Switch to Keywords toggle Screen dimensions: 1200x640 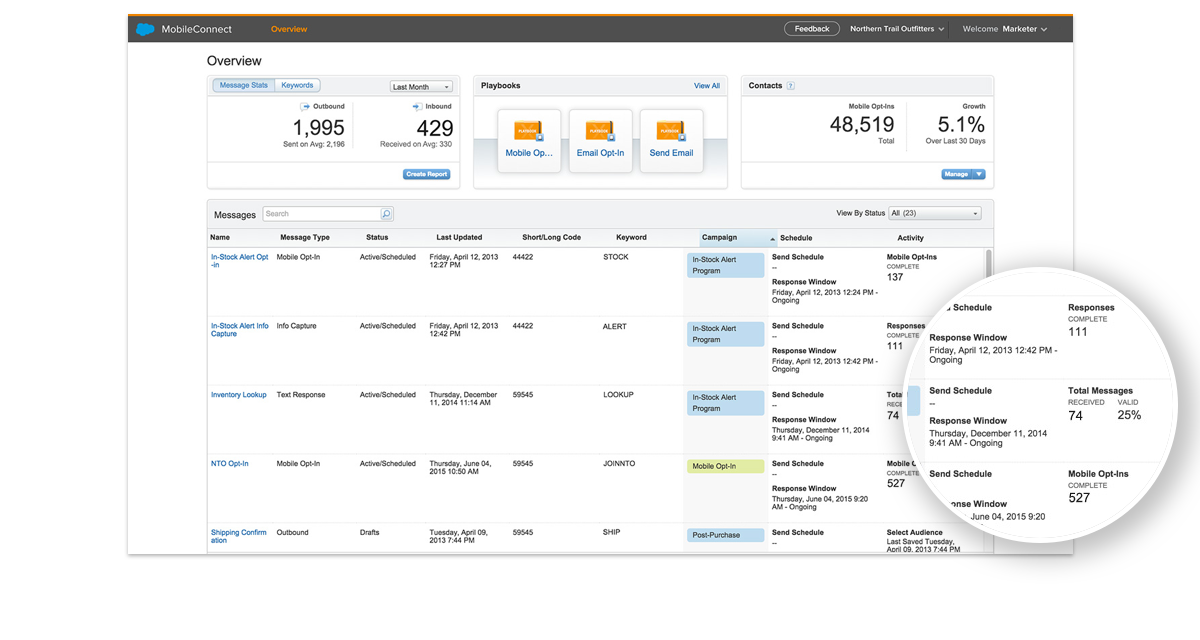297,86
